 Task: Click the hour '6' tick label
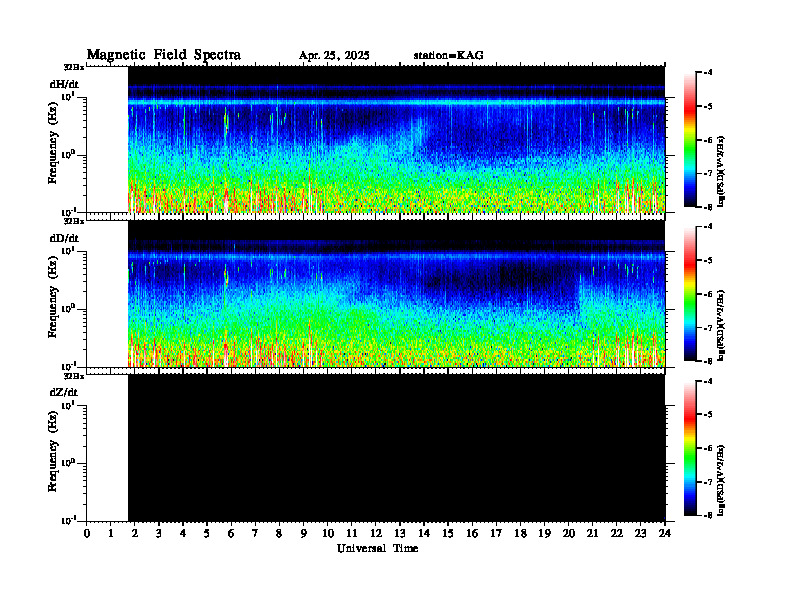pos(231,534)
